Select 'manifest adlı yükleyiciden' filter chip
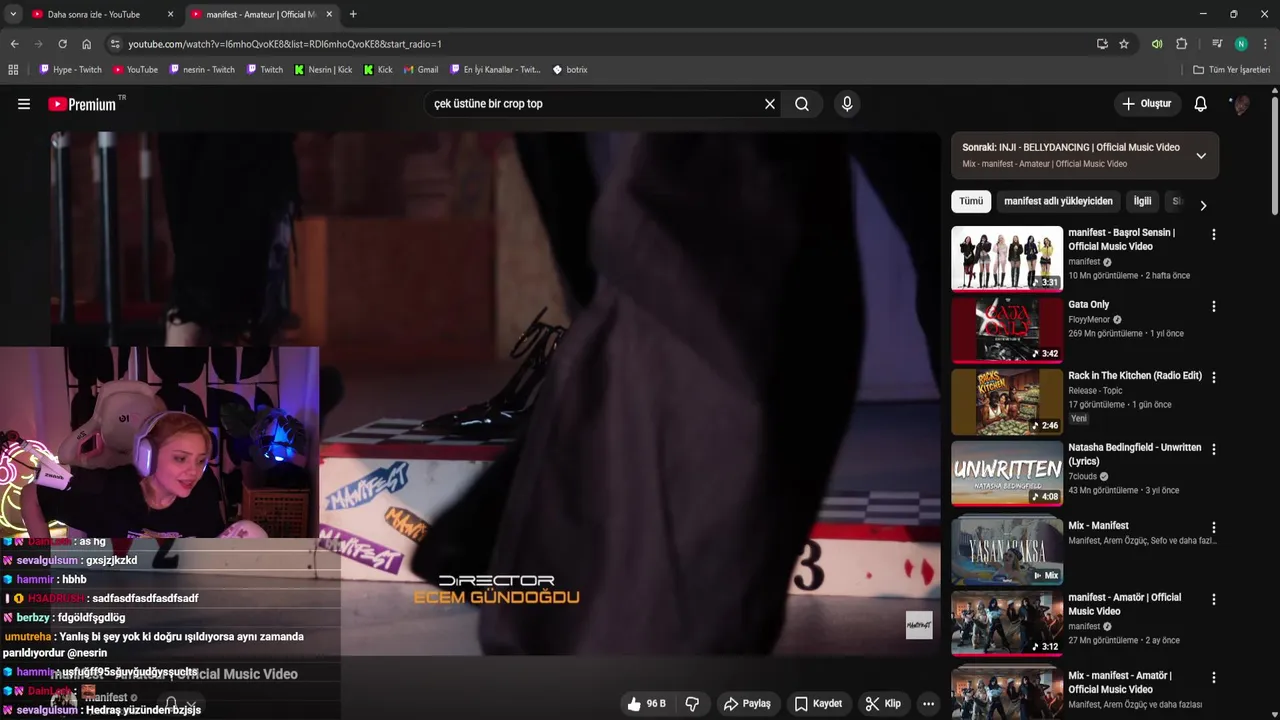Image resolution: width=1280 pixels, height=720 pixels. [1058, 201]
